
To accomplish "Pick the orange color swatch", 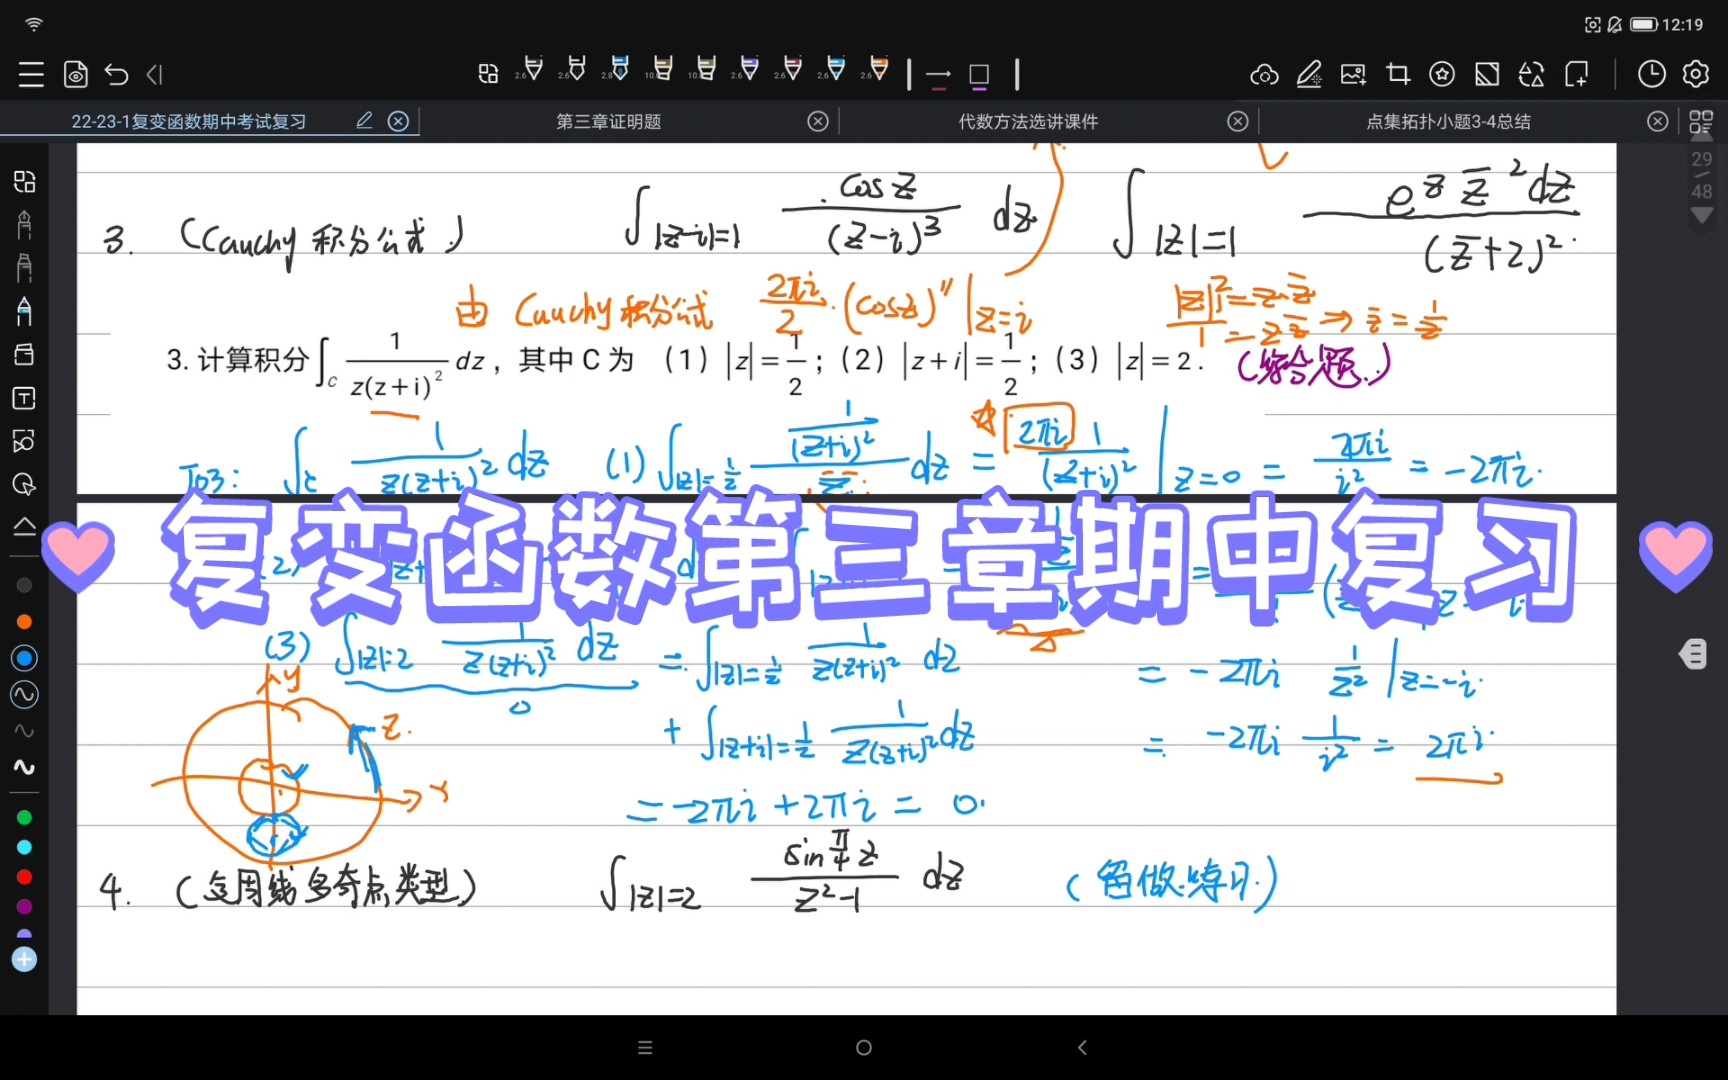I will coord(24,622).
